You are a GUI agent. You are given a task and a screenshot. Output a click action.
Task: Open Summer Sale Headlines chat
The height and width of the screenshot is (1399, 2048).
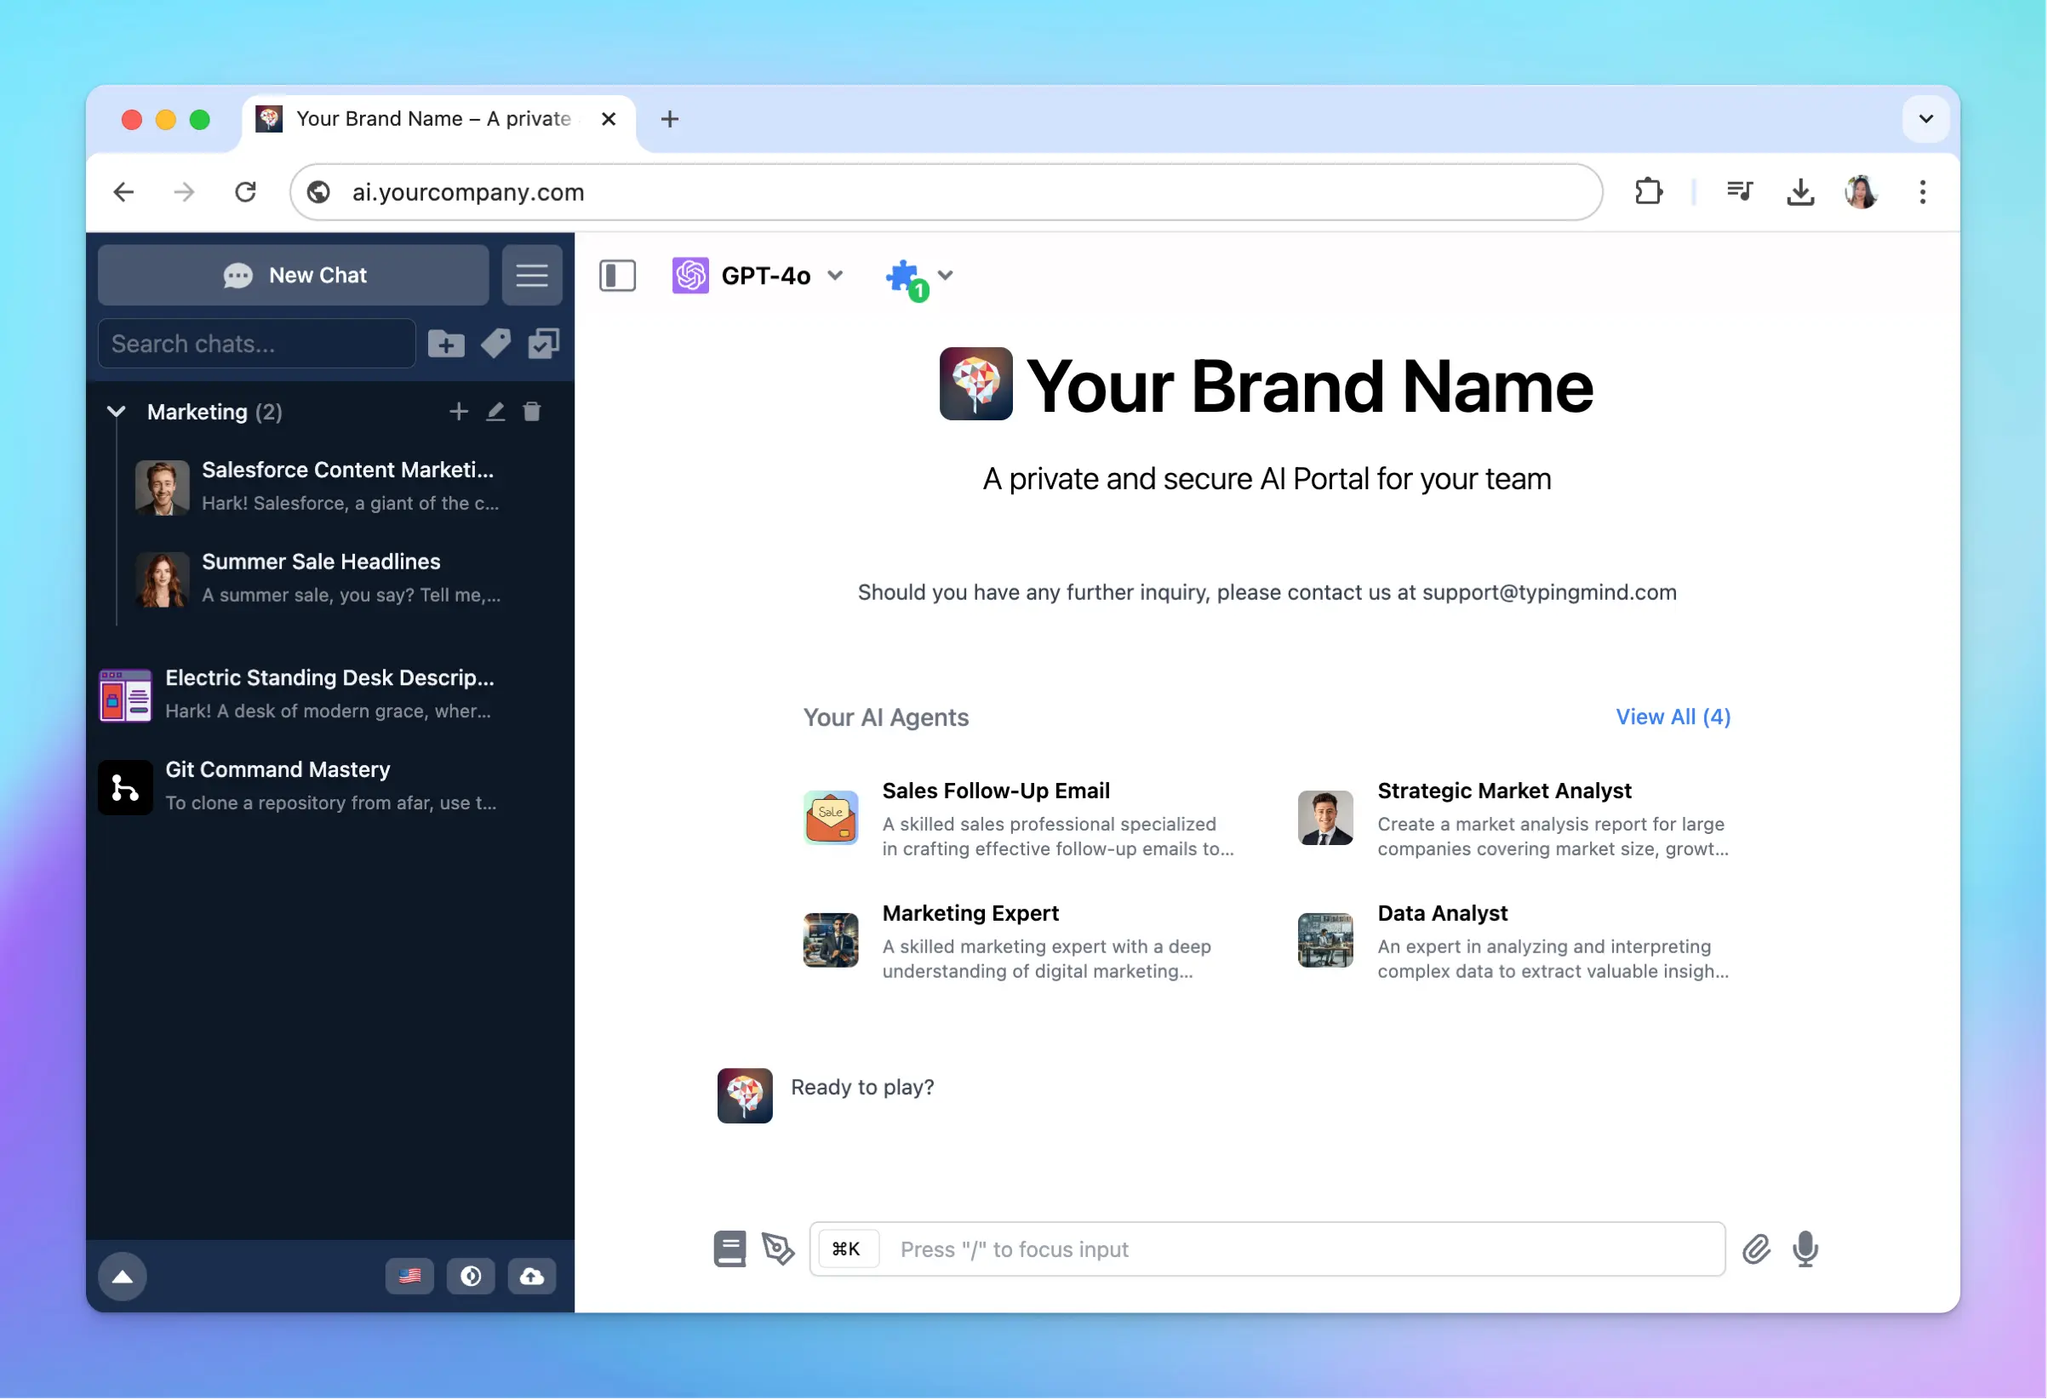click(330, 578)
